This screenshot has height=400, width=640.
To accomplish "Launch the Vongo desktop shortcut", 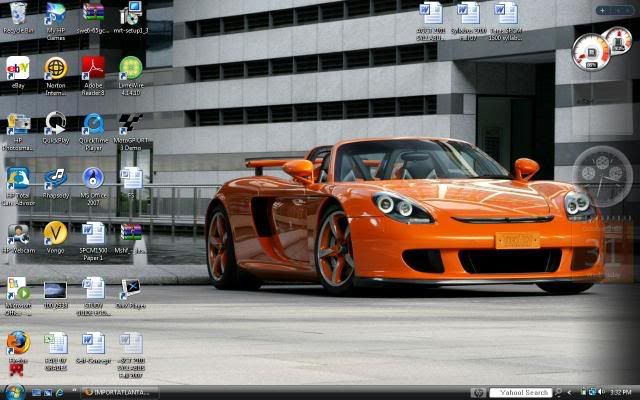I will coord(55,233).
